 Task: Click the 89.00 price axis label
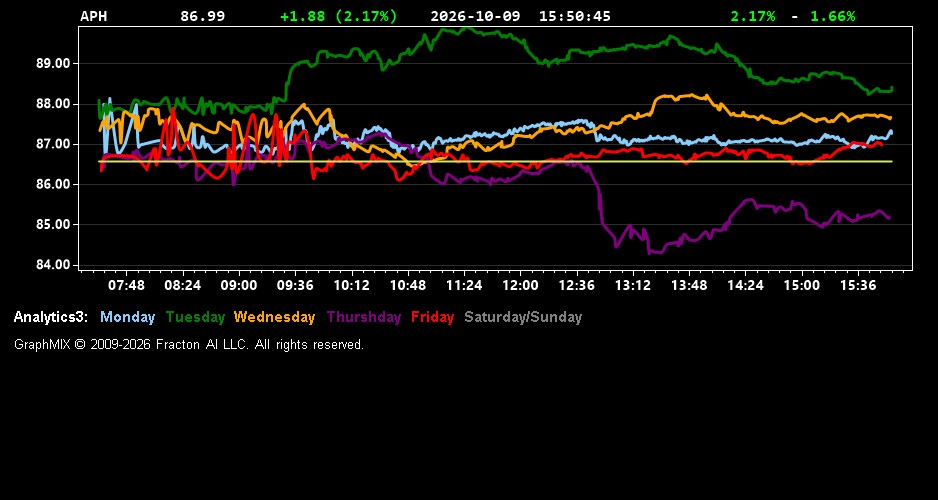(54, 63)
